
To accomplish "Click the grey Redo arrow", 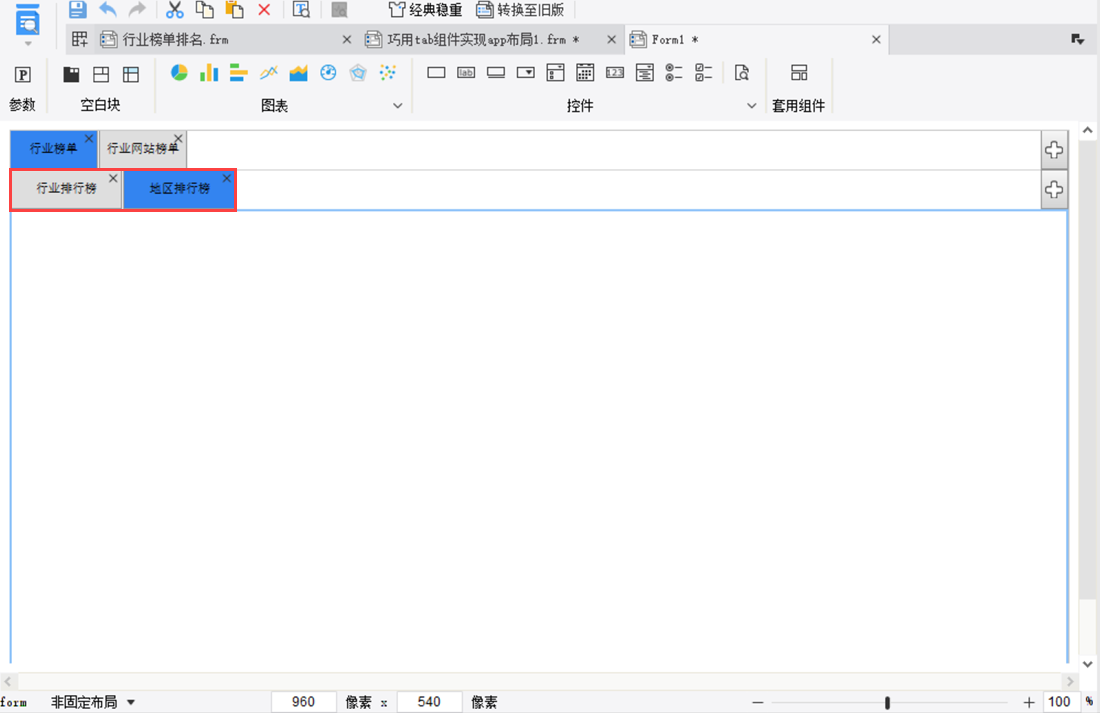I will 138,10.
